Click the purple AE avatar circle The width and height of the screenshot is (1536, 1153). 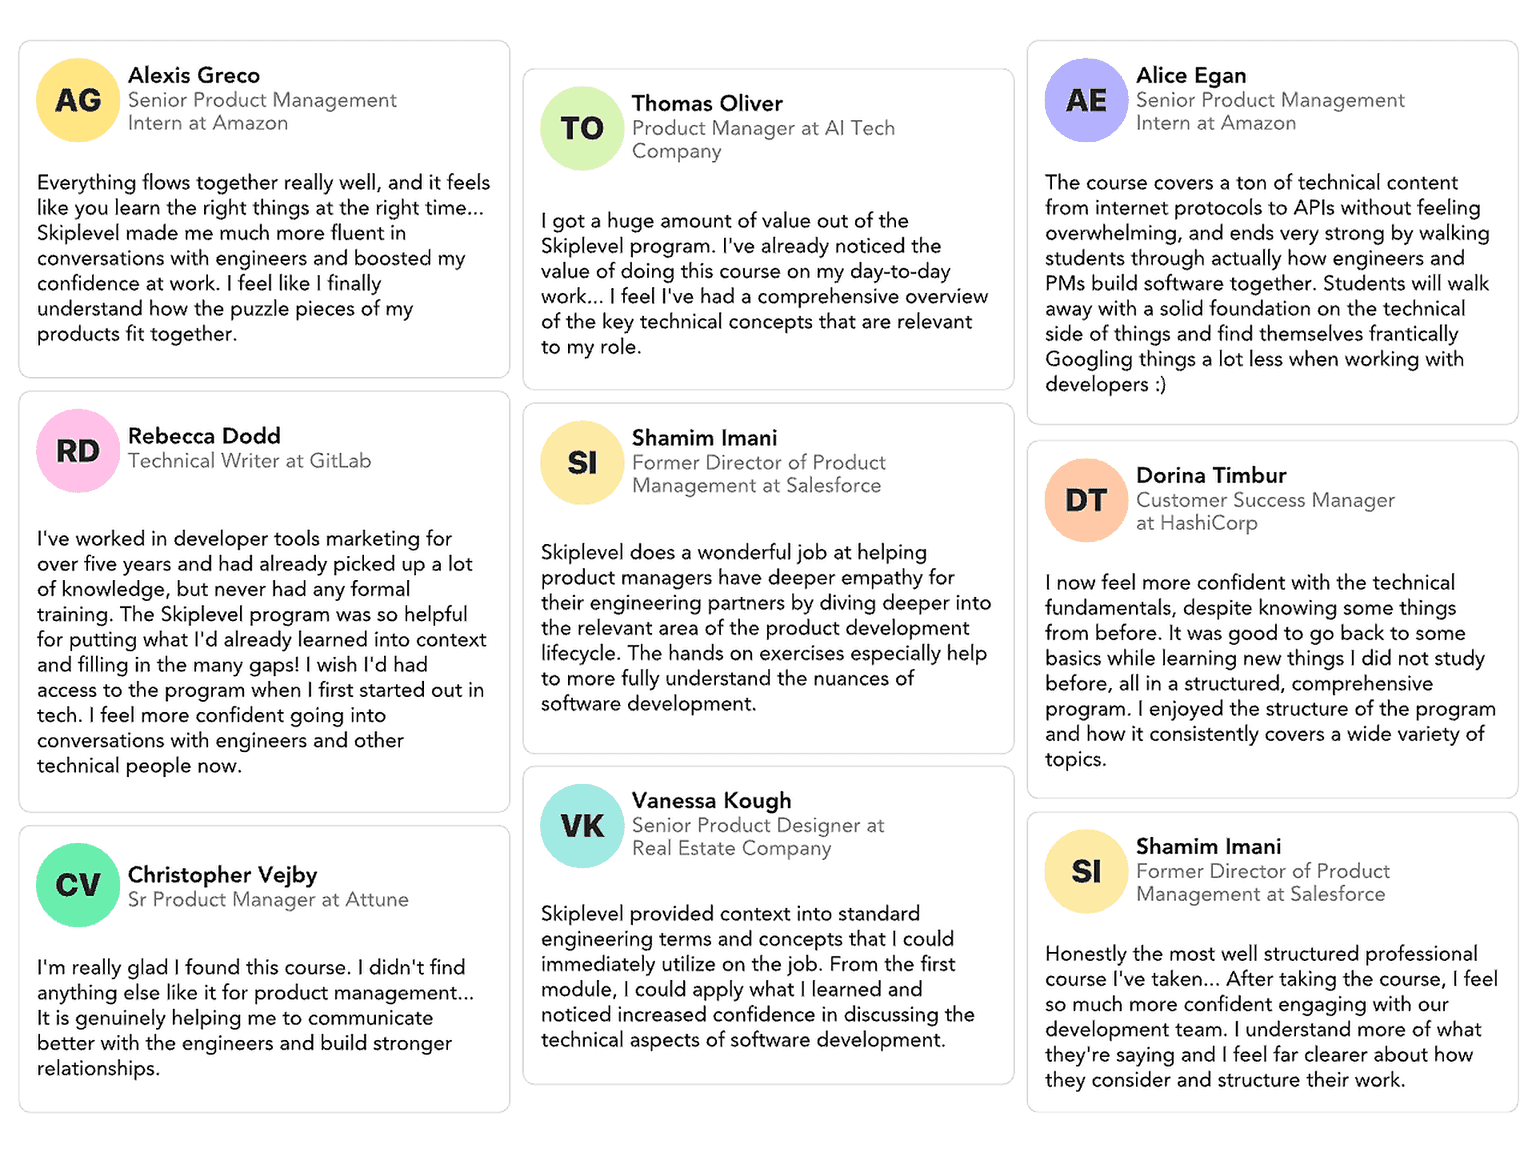tap(1086, 100)
